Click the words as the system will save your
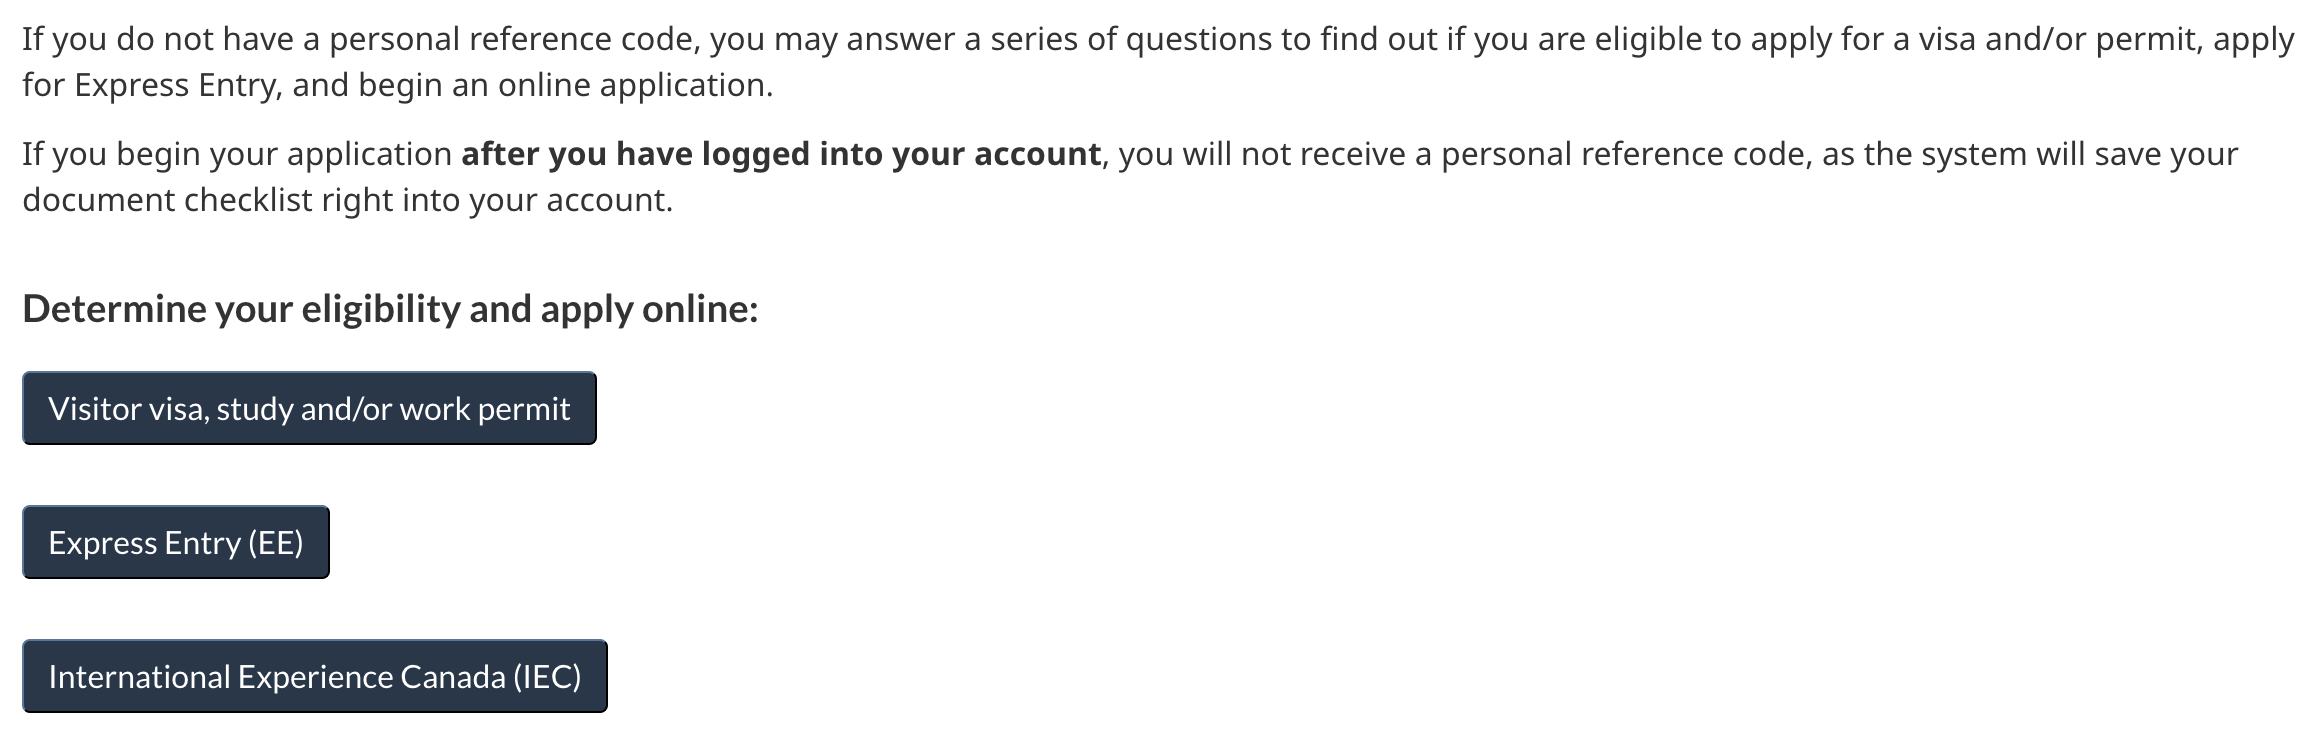 coord(2030,154)
